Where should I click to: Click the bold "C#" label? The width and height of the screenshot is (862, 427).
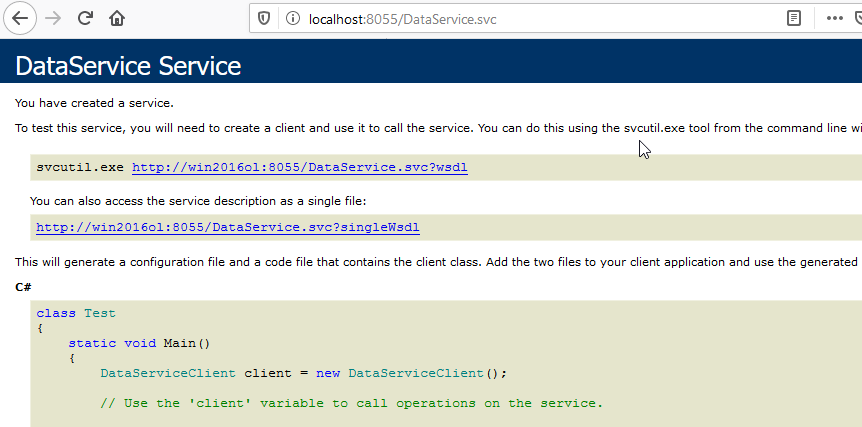click(x=23, y=288)
